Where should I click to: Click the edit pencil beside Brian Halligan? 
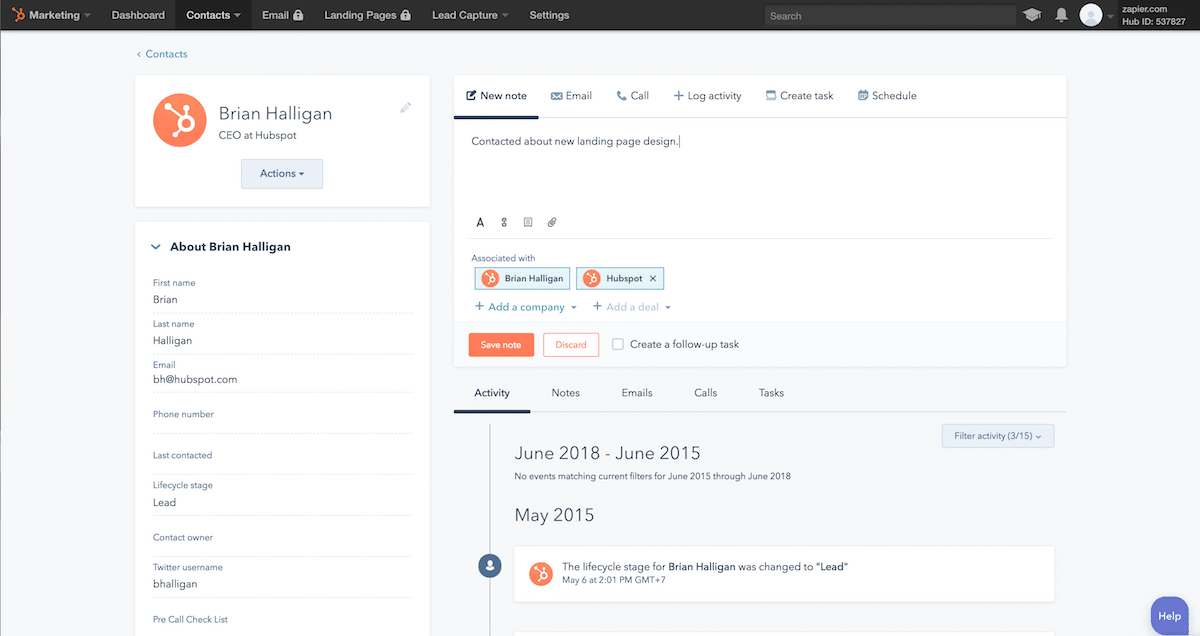(x=406, y=107)
